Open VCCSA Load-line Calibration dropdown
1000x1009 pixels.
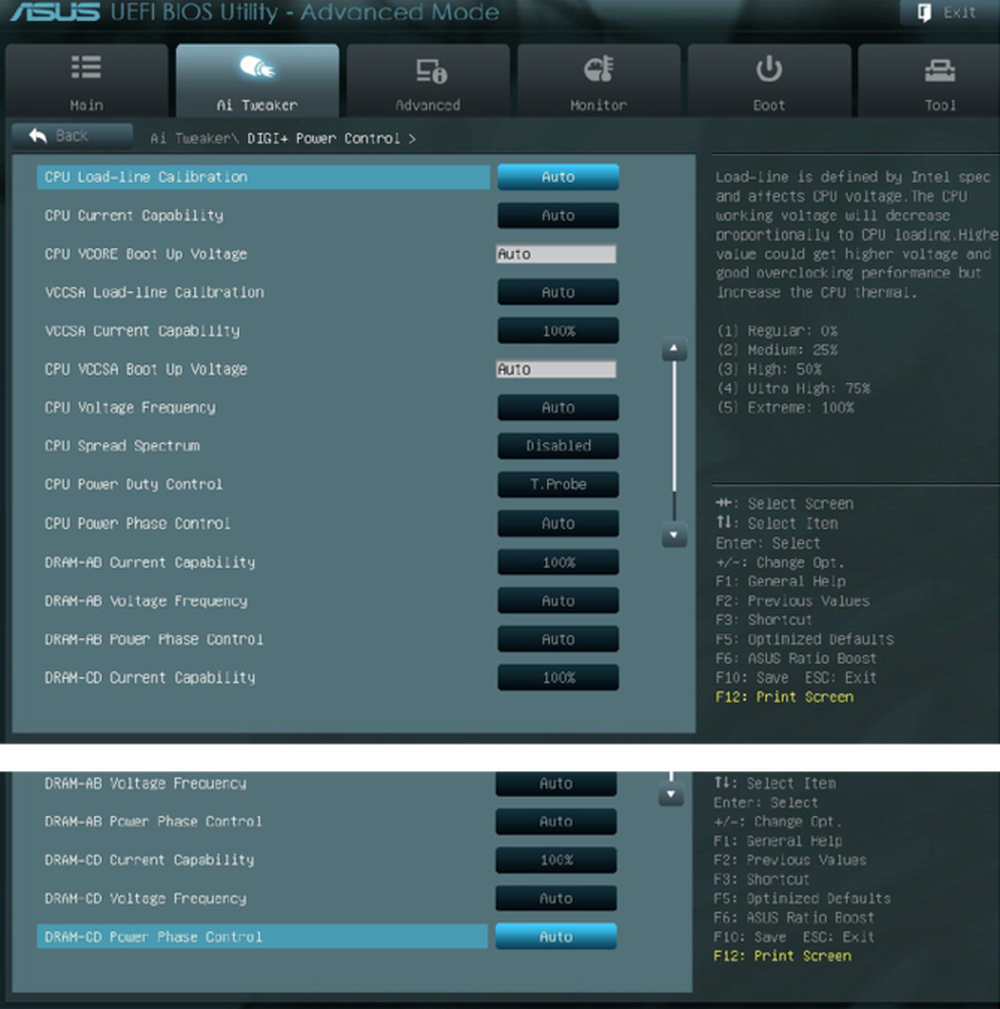pos(558,292)
